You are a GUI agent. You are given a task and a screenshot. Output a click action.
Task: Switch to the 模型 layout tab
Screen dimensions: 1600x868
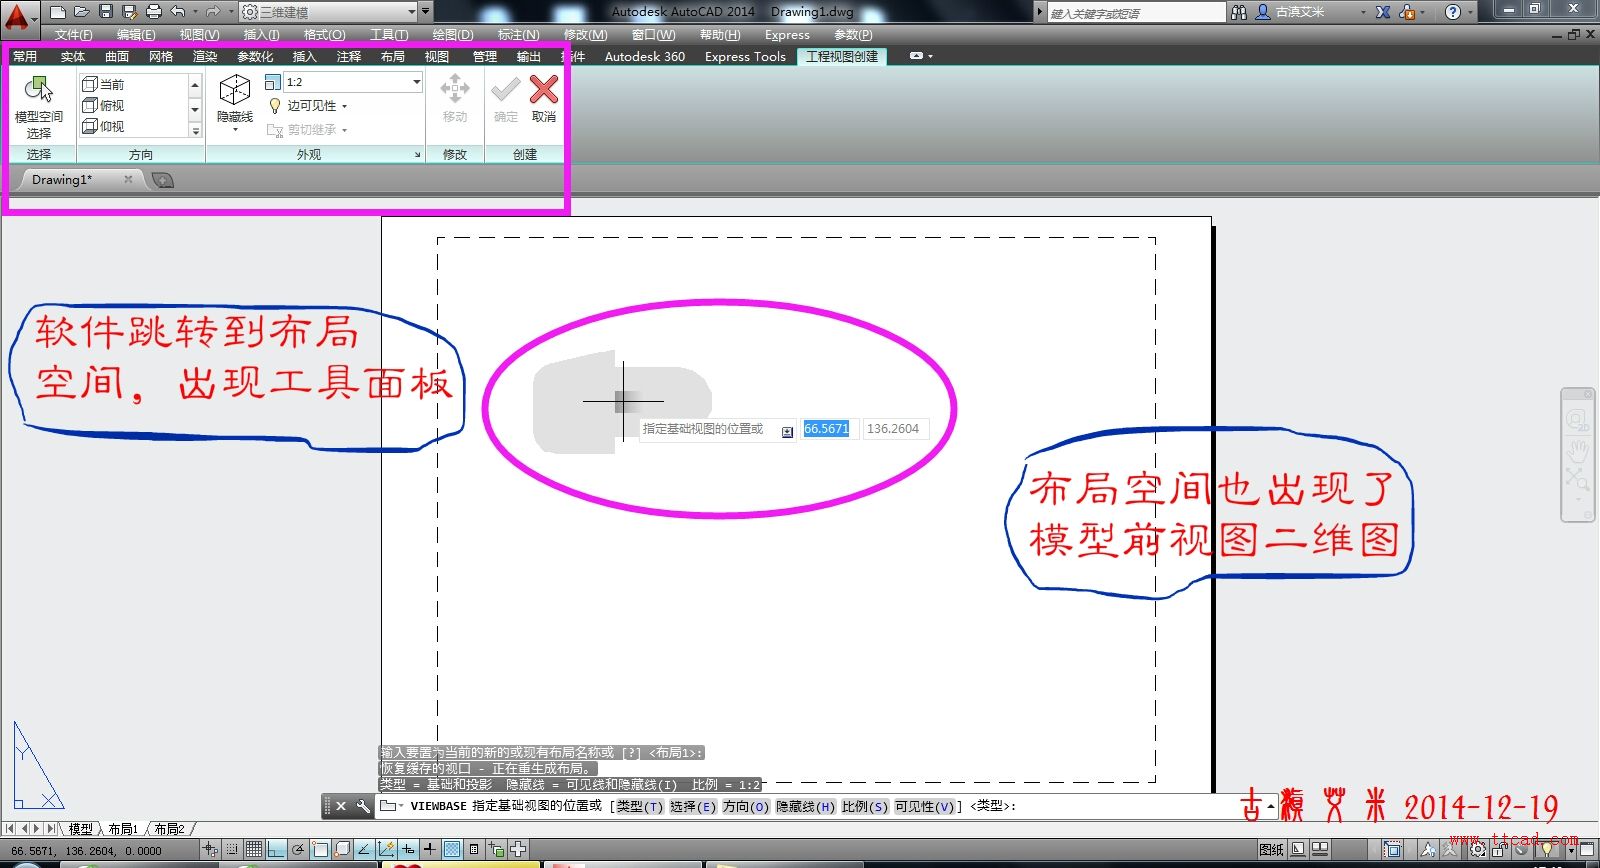pyautogui.click(x=80, y=829)
